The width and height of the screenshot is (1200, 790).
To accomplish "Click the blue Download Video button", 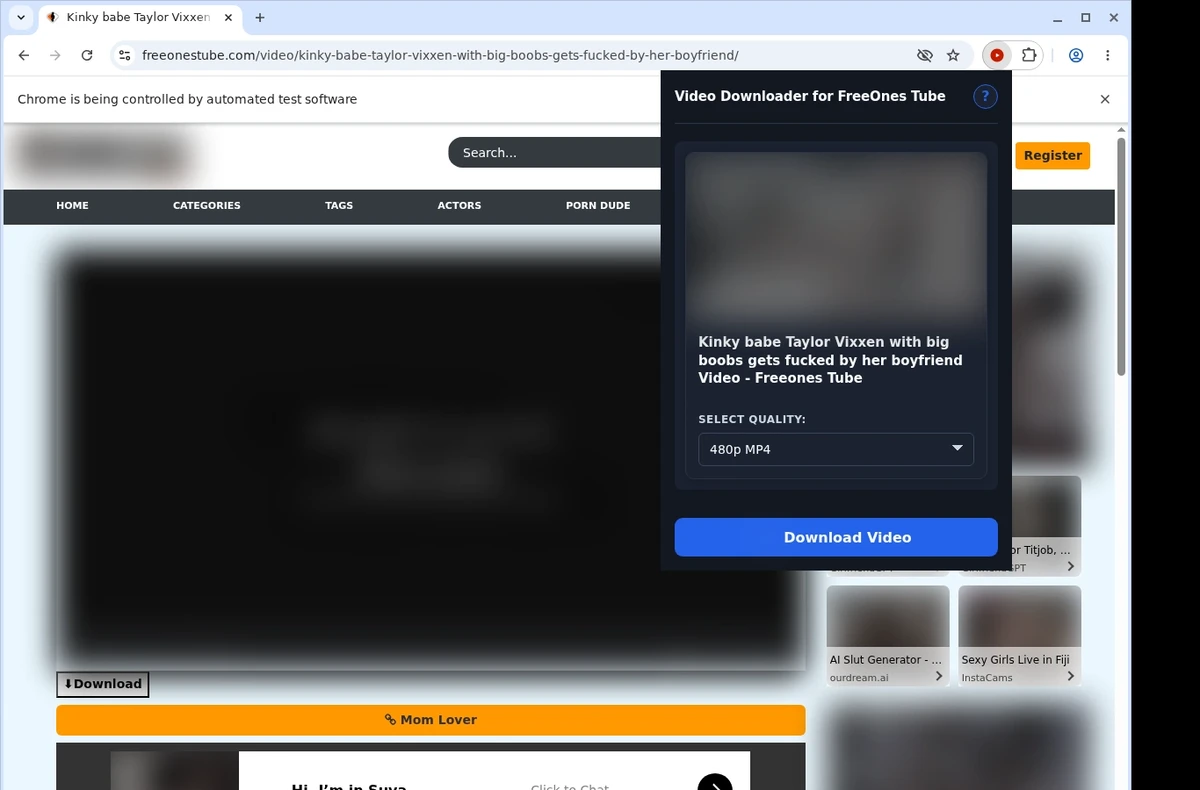I will click(836, 537).
